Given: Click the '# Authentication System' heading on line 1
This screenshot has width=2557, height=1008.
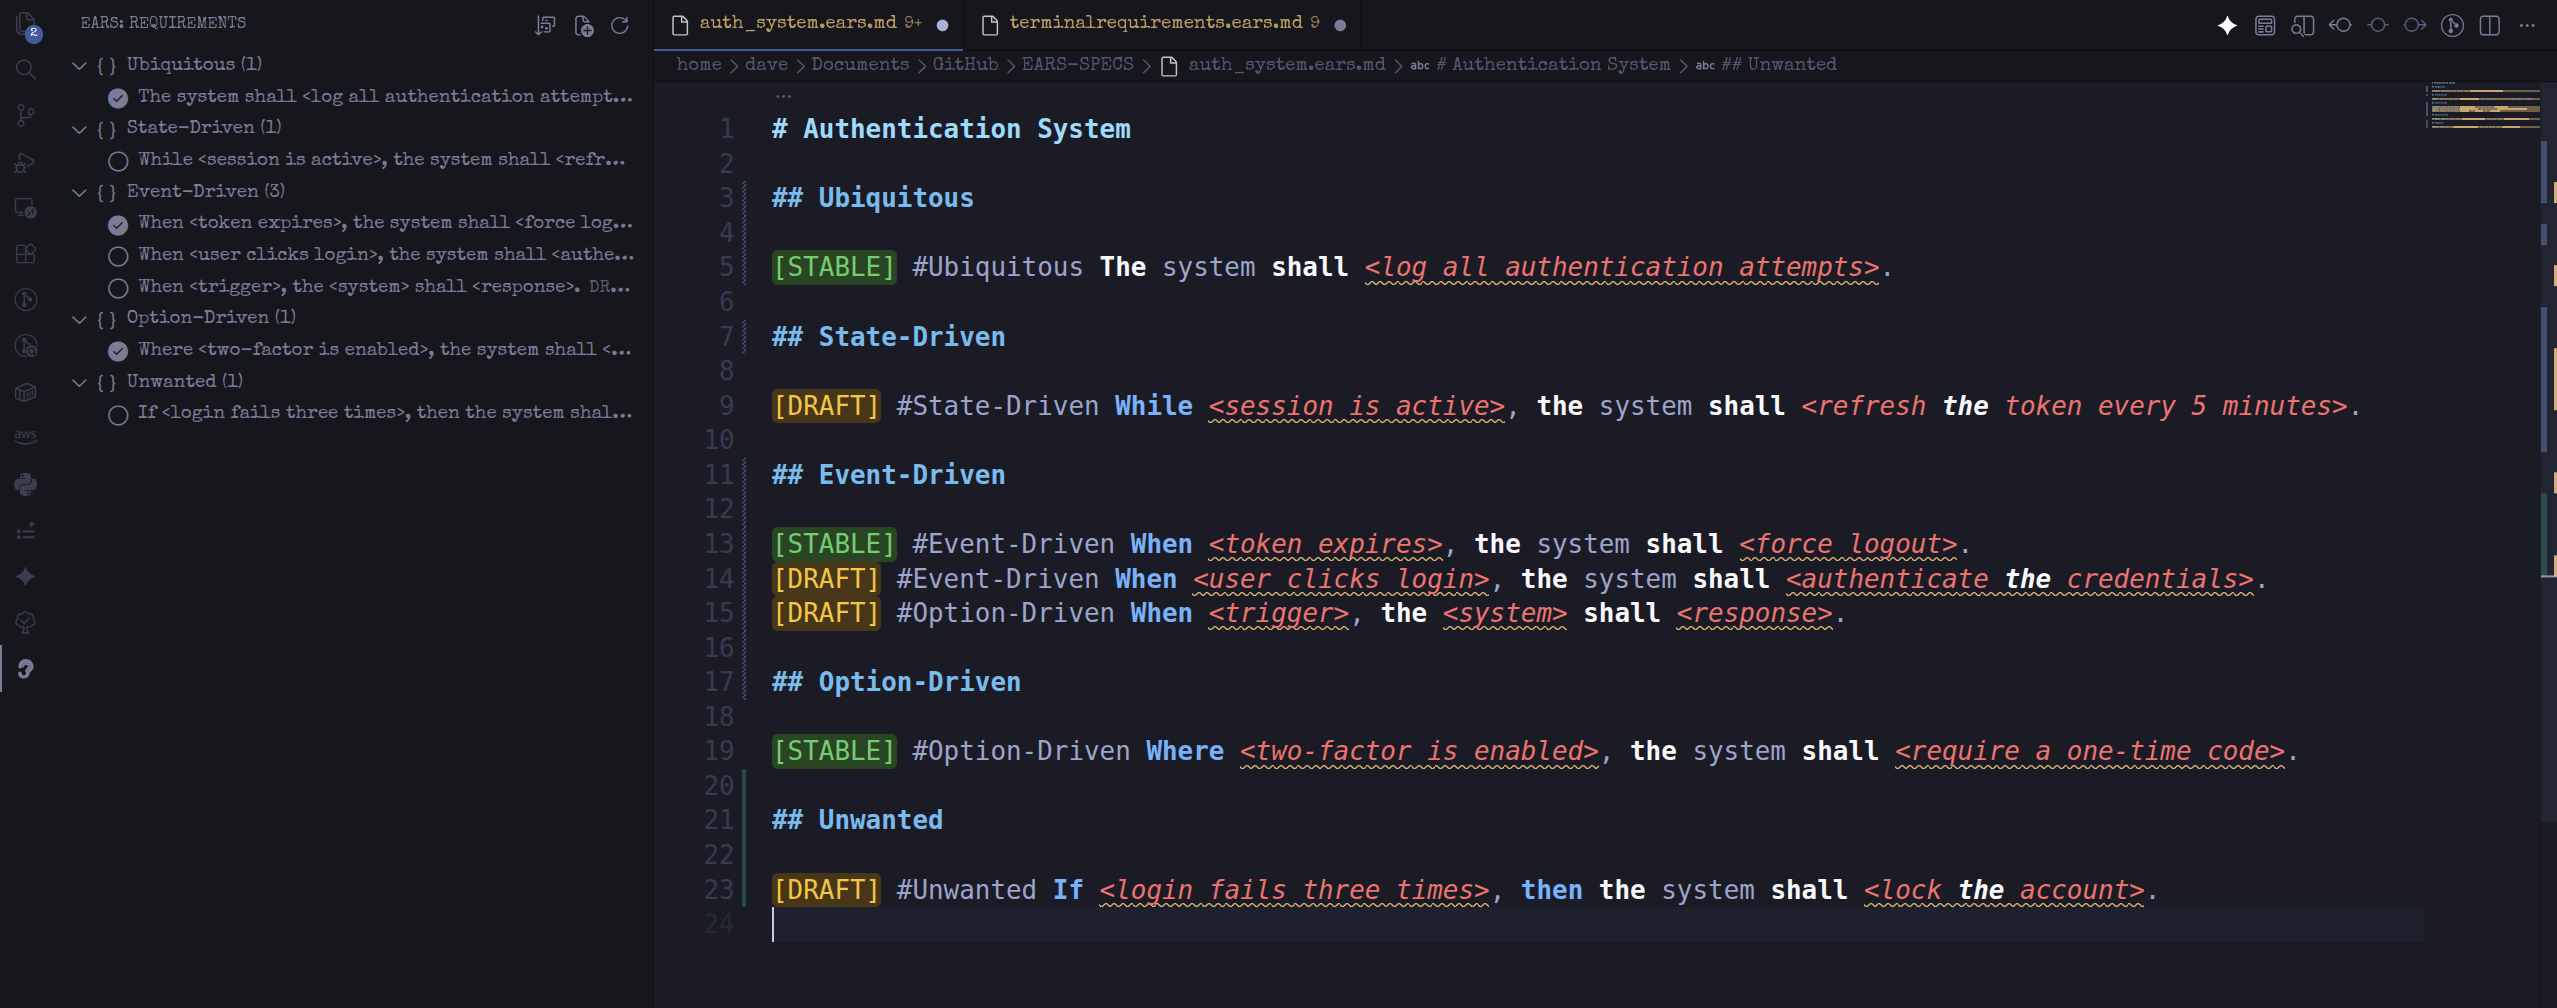Looking at the screenshot, I should pyautogui.click(x=951, y=129).
